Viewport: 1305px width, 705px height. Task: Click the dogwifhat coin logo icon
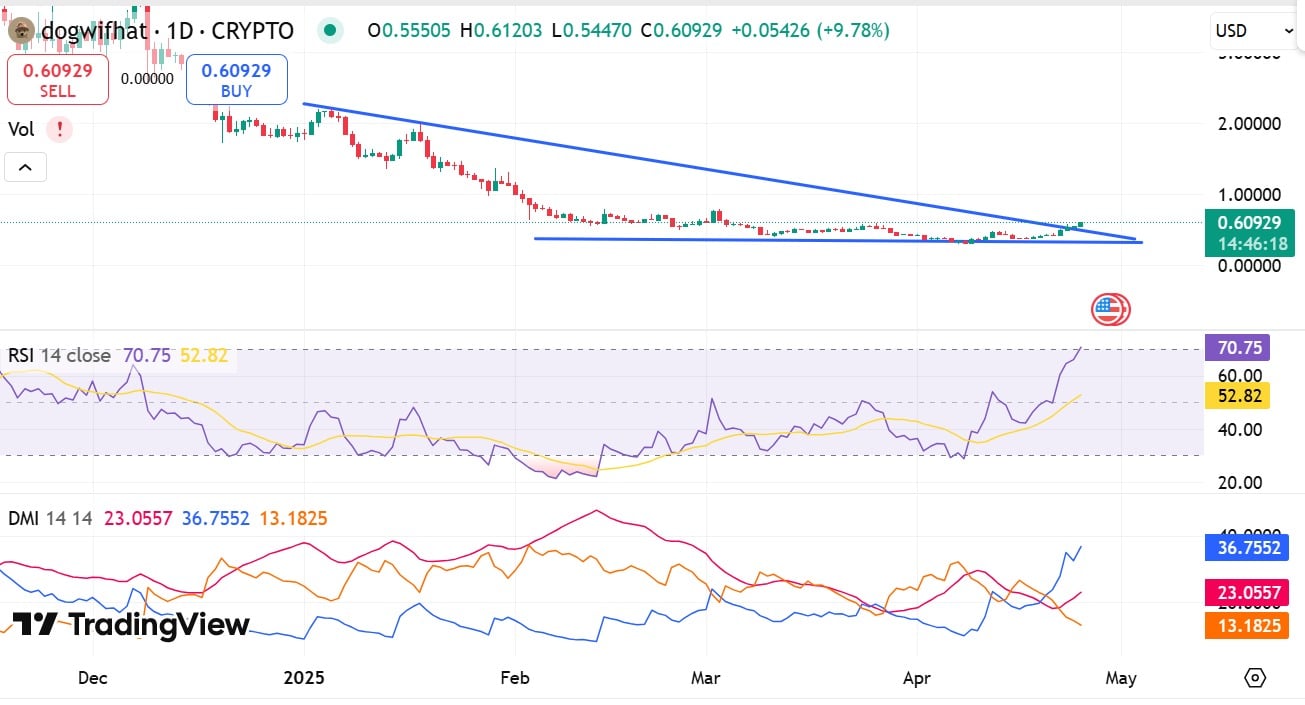click(x=21, y=31)
